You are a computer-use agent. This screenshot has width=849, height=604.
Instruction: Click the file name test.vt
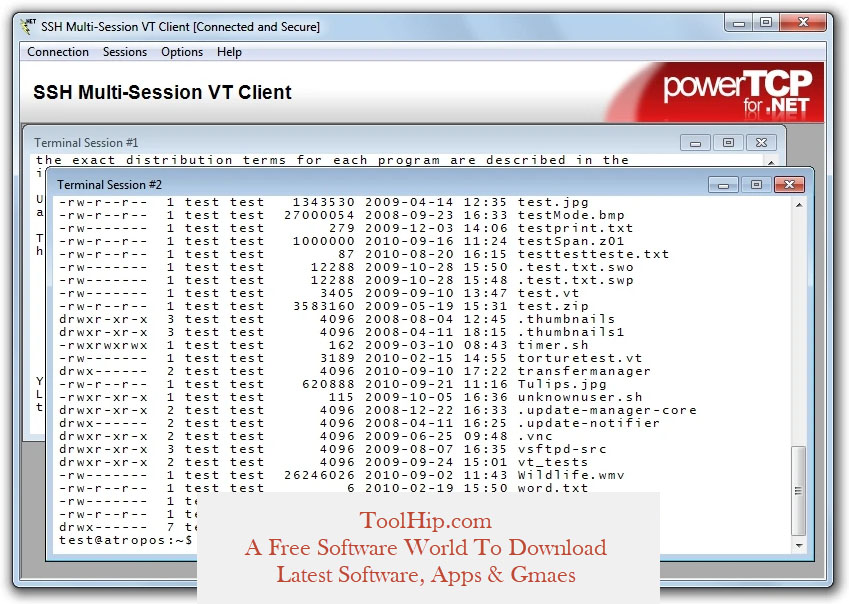(548, 293)
